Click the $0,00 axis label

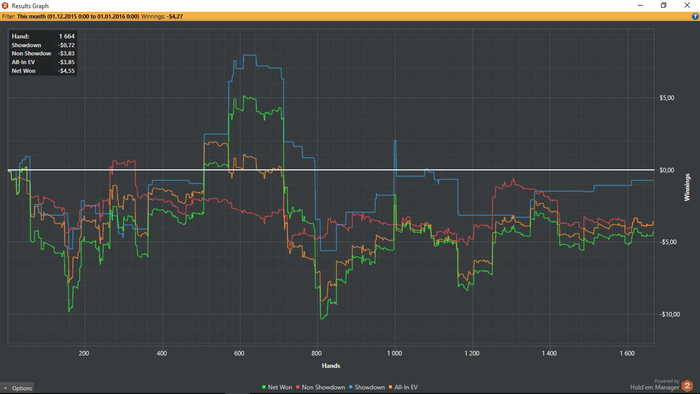coord(667,170)
